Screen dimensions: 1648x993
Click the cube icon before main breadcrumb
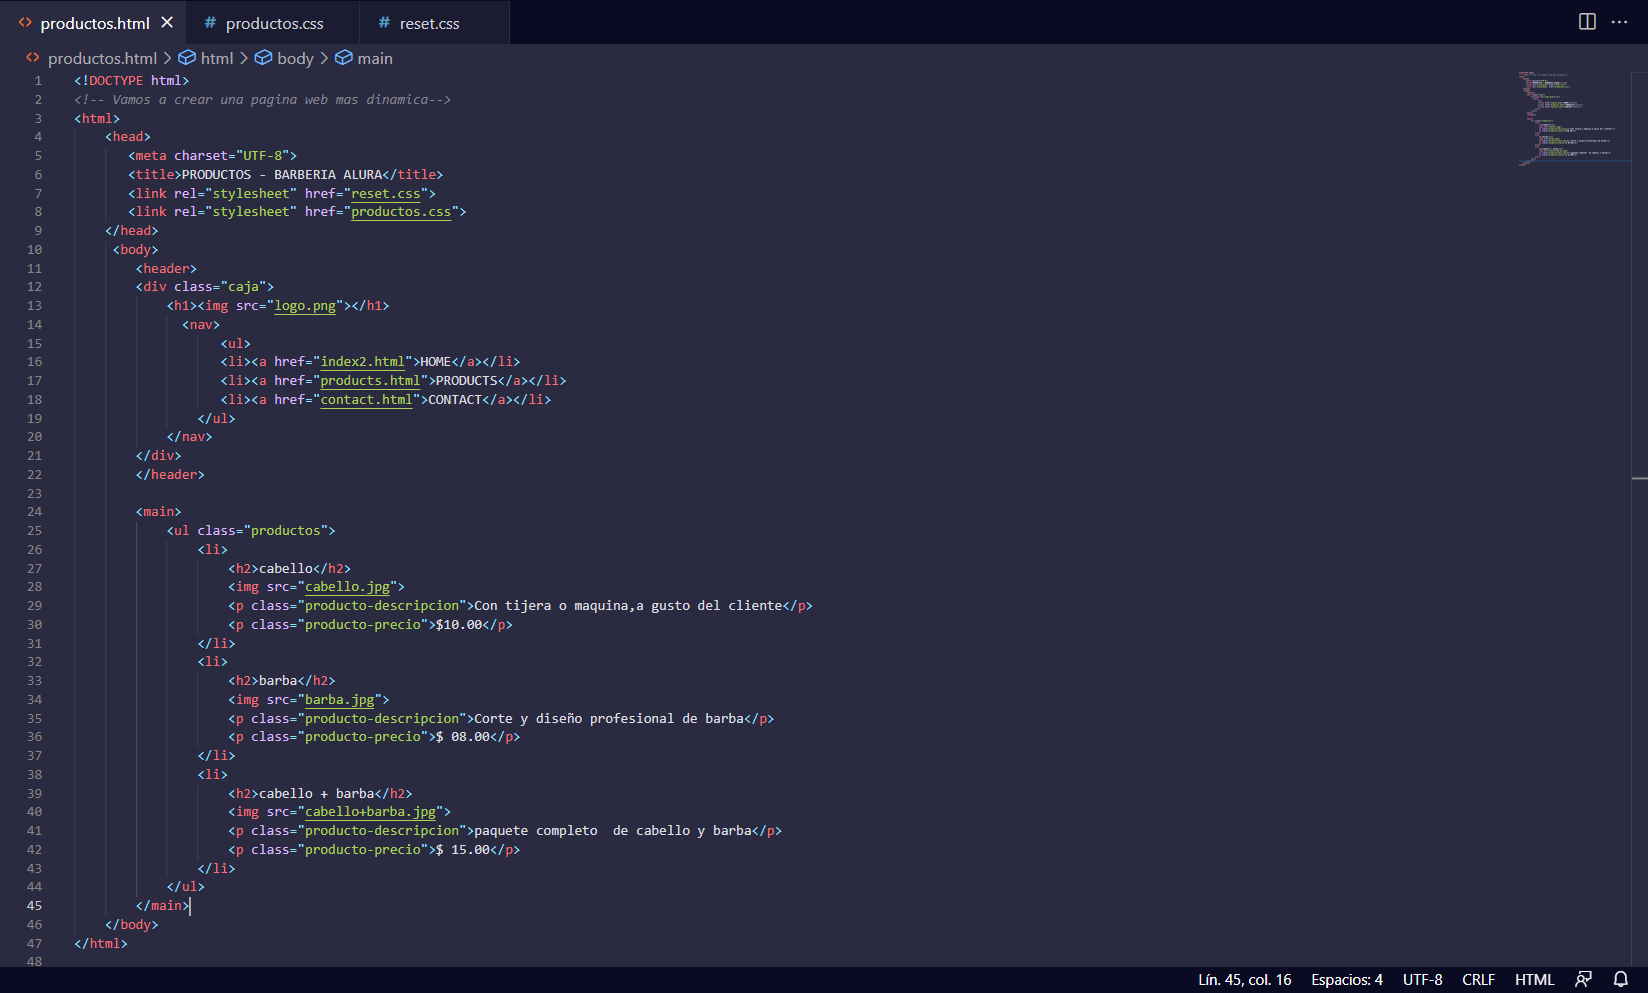click(x=343, y=58)
